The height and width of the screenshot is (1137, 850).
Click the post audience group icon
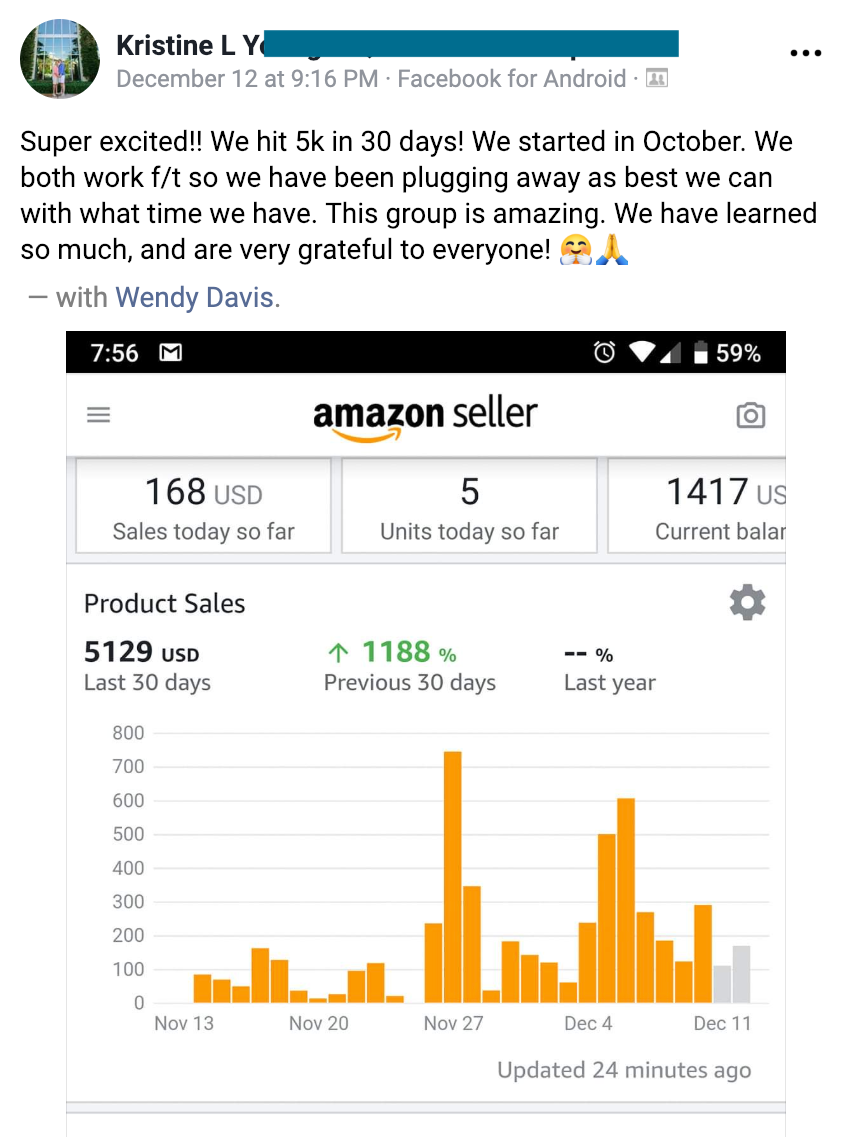point(657,78)
